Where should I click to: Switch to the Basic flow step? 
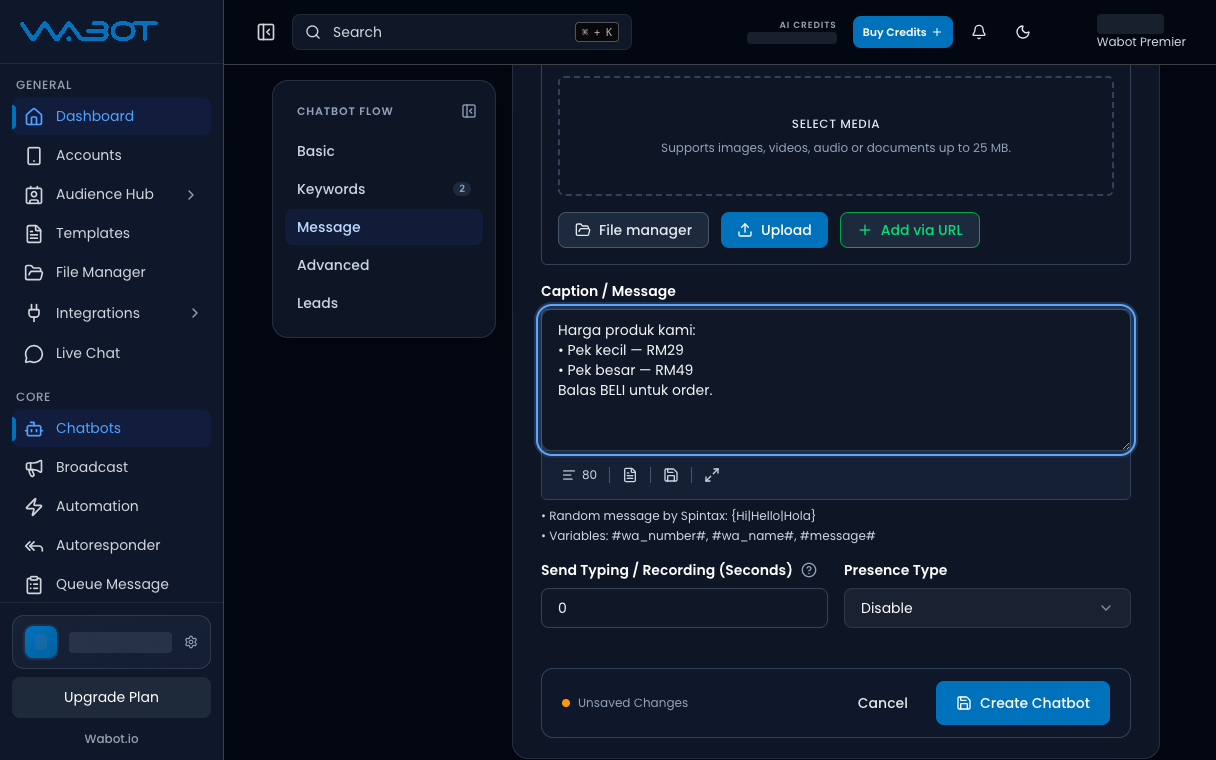pyautogui.click(x=384, y=151)
